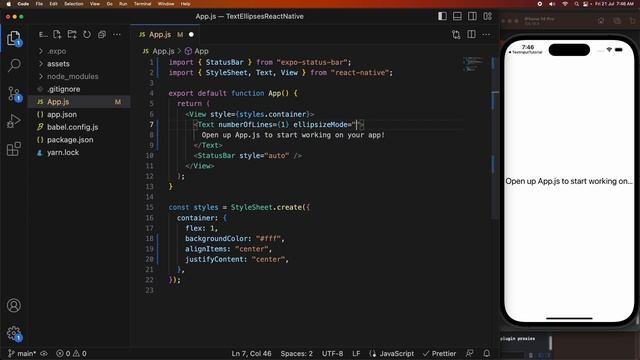640x360 pixels.
Task: Click the truncated text in iPhone simulator
Action: click(x=569, y=181)
